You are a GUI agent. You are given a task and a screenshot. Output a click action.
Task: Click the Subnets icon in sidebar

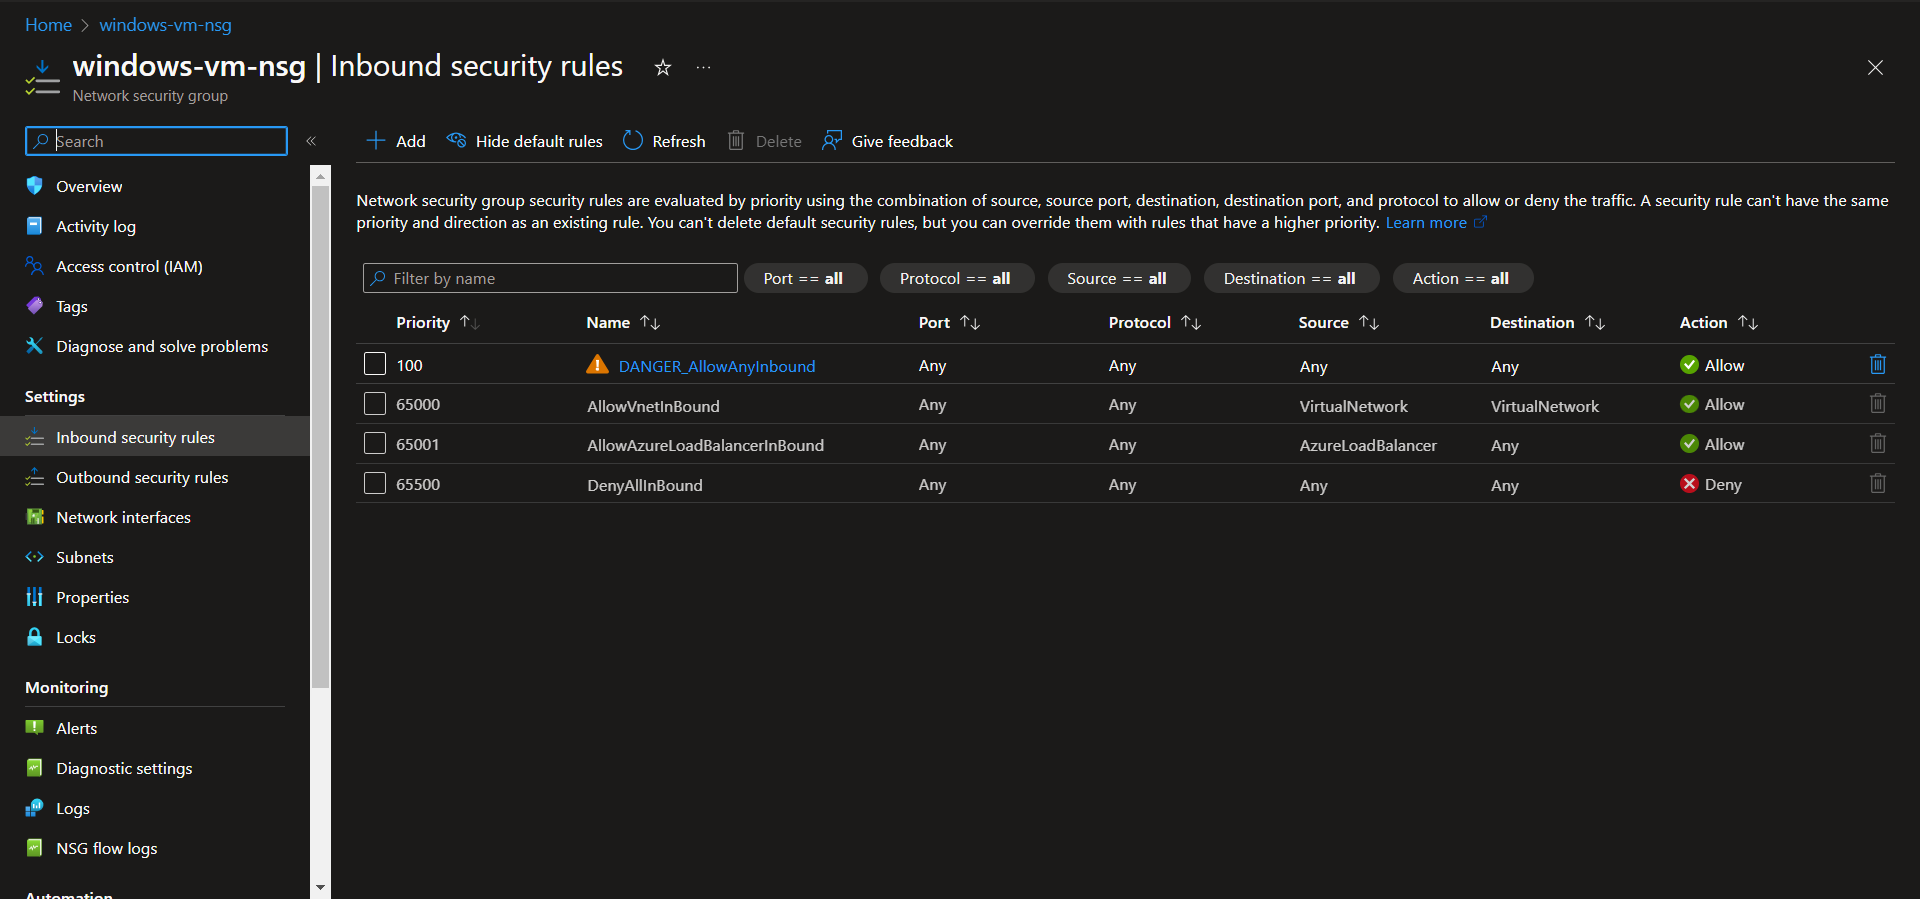(35, 557)
